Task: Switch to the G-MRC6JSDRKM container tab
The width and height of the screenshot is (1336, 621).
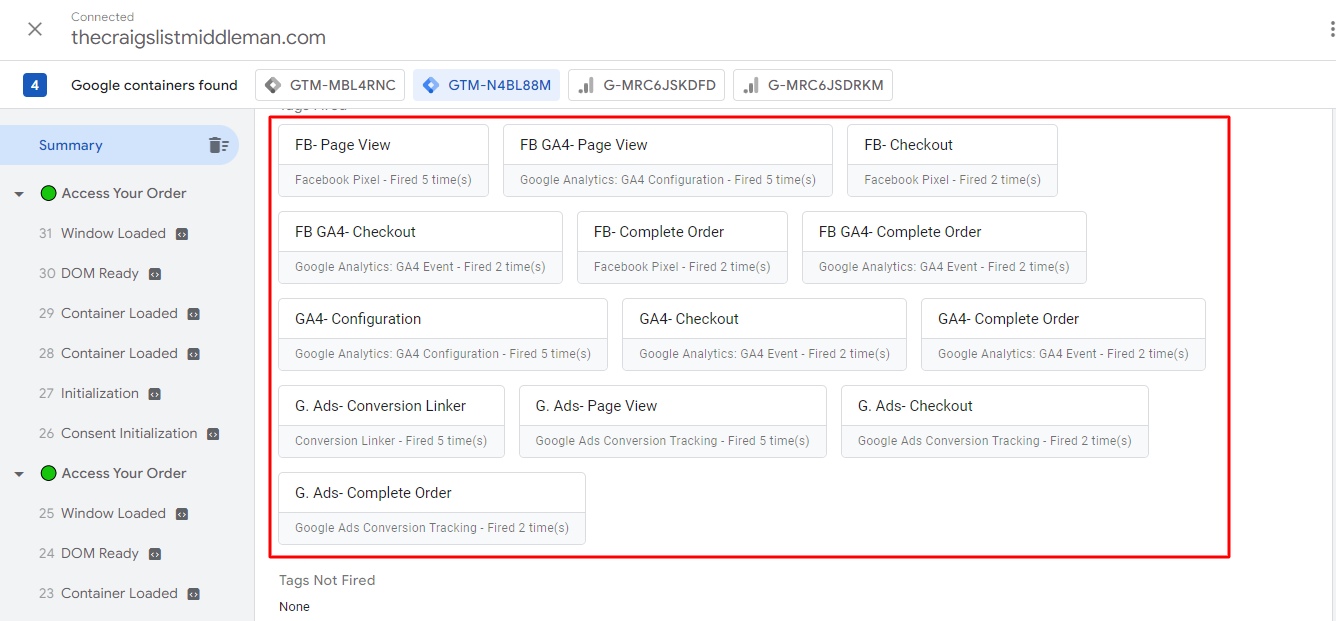Action: point(813,85)
